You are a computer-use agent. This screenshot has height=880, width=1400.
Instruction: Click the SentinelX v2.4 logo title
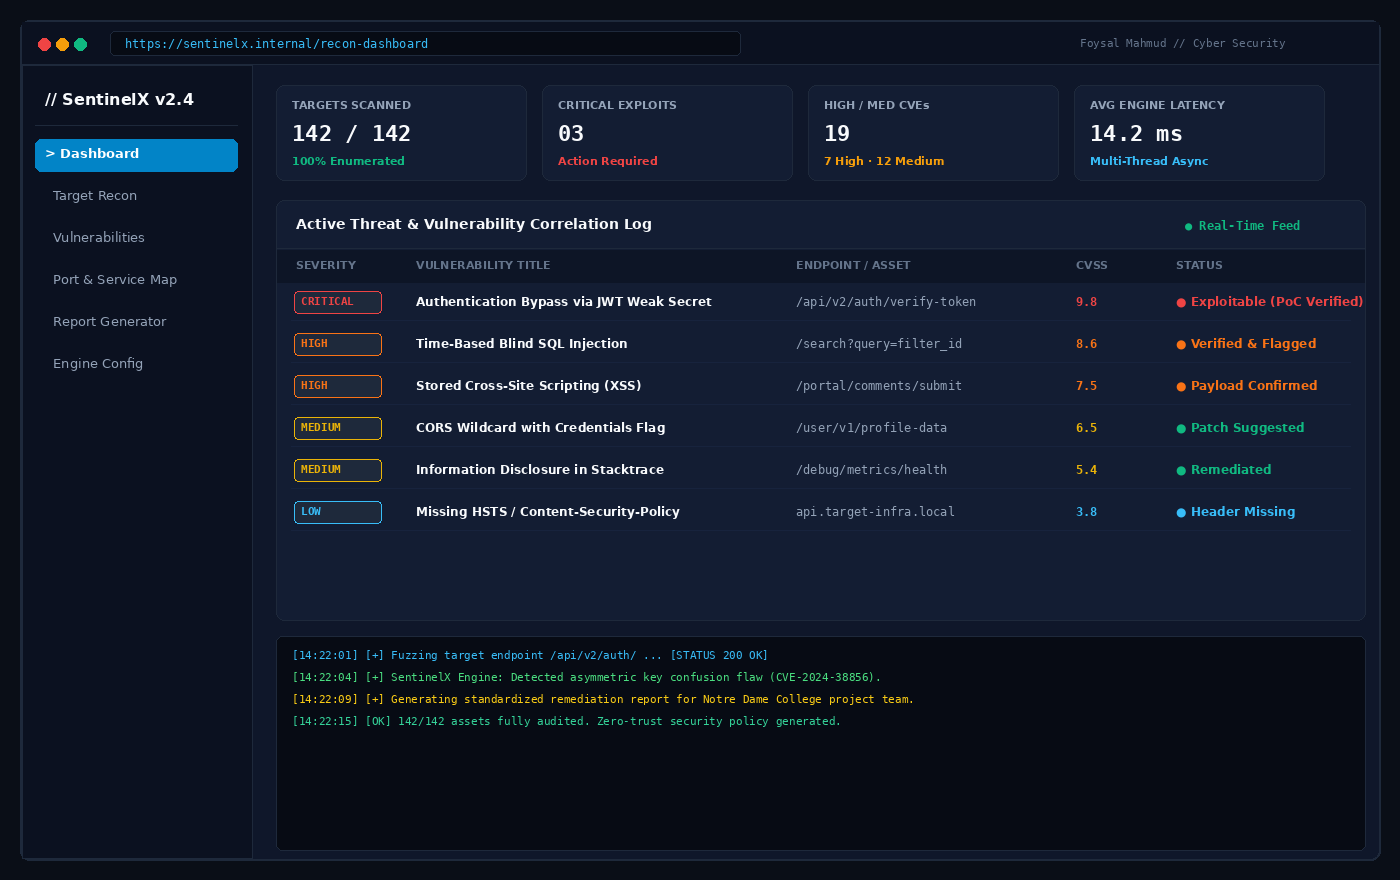(119, 100)
